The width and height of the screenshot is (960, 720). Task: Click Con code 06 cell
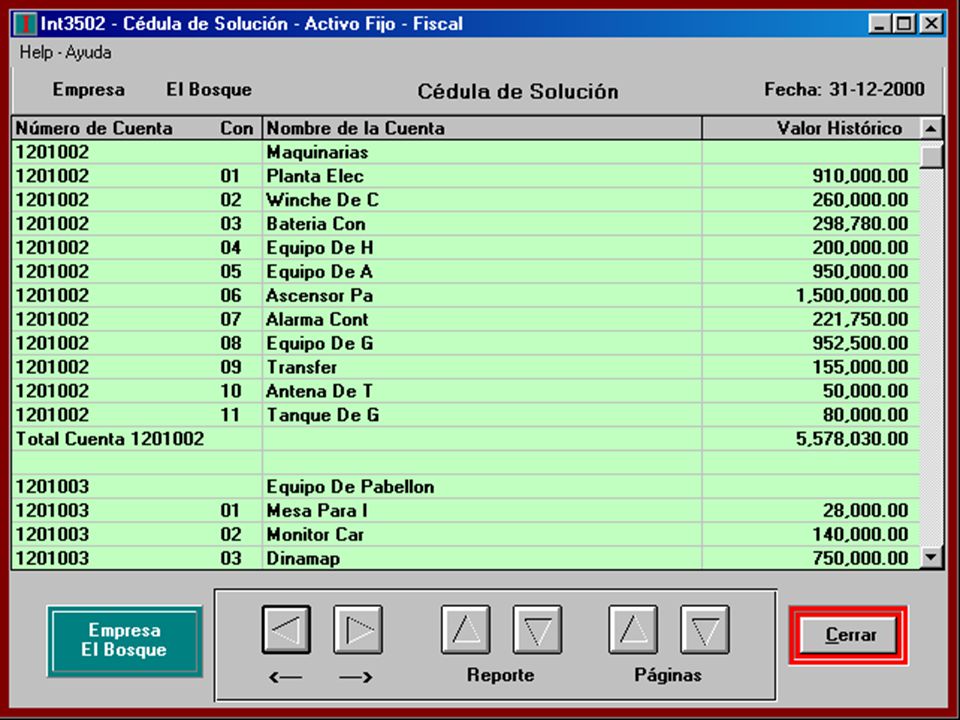pos(231,295)
